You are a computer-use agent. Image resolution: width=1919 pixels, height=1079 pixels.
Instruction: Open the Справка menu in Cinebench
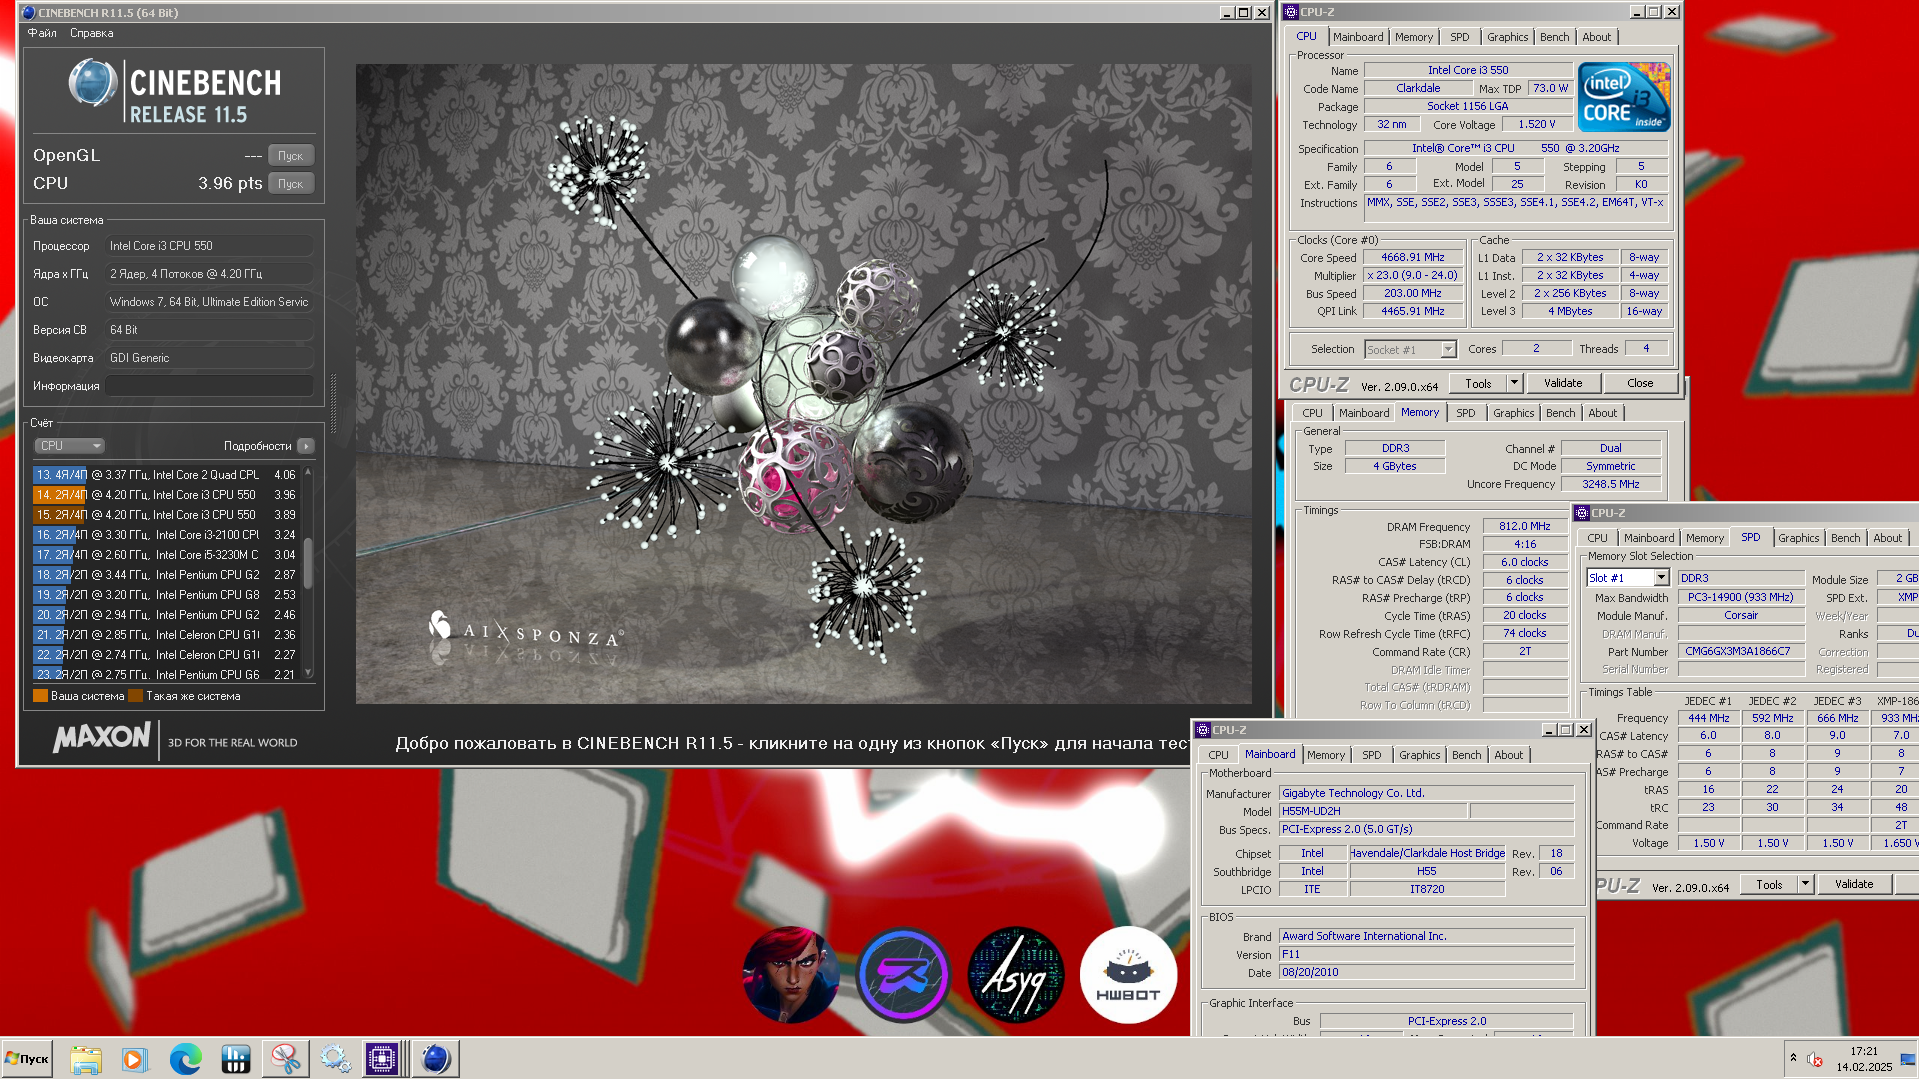(91, 33)
